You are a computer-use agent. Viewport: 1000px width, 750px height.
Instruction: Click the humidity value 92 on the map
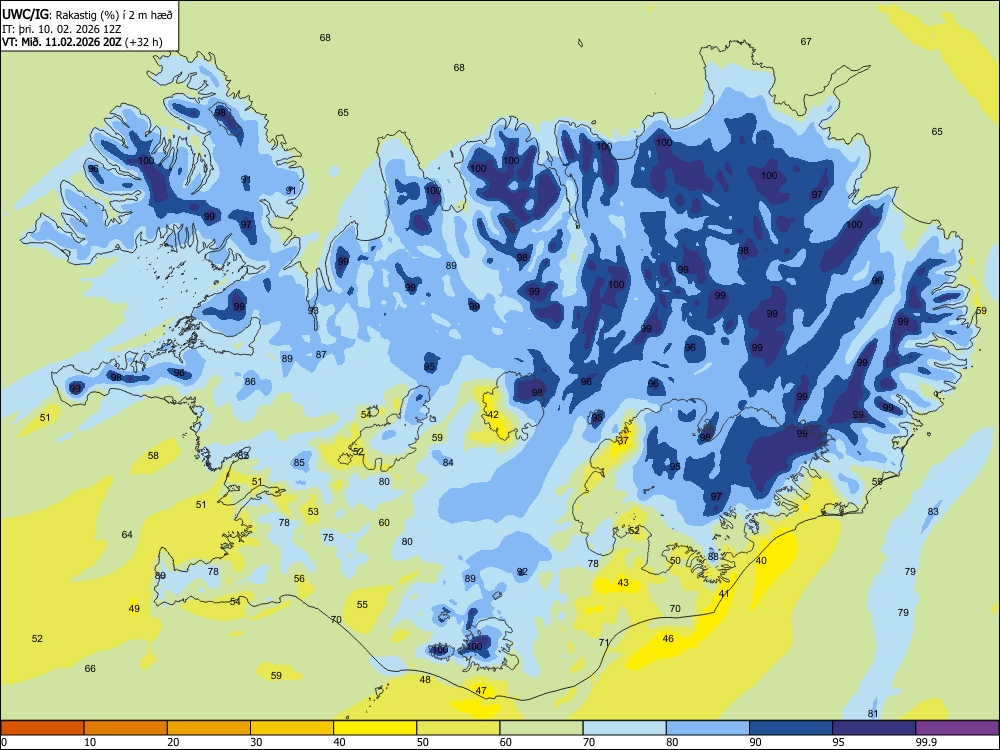tap(522, 571)
